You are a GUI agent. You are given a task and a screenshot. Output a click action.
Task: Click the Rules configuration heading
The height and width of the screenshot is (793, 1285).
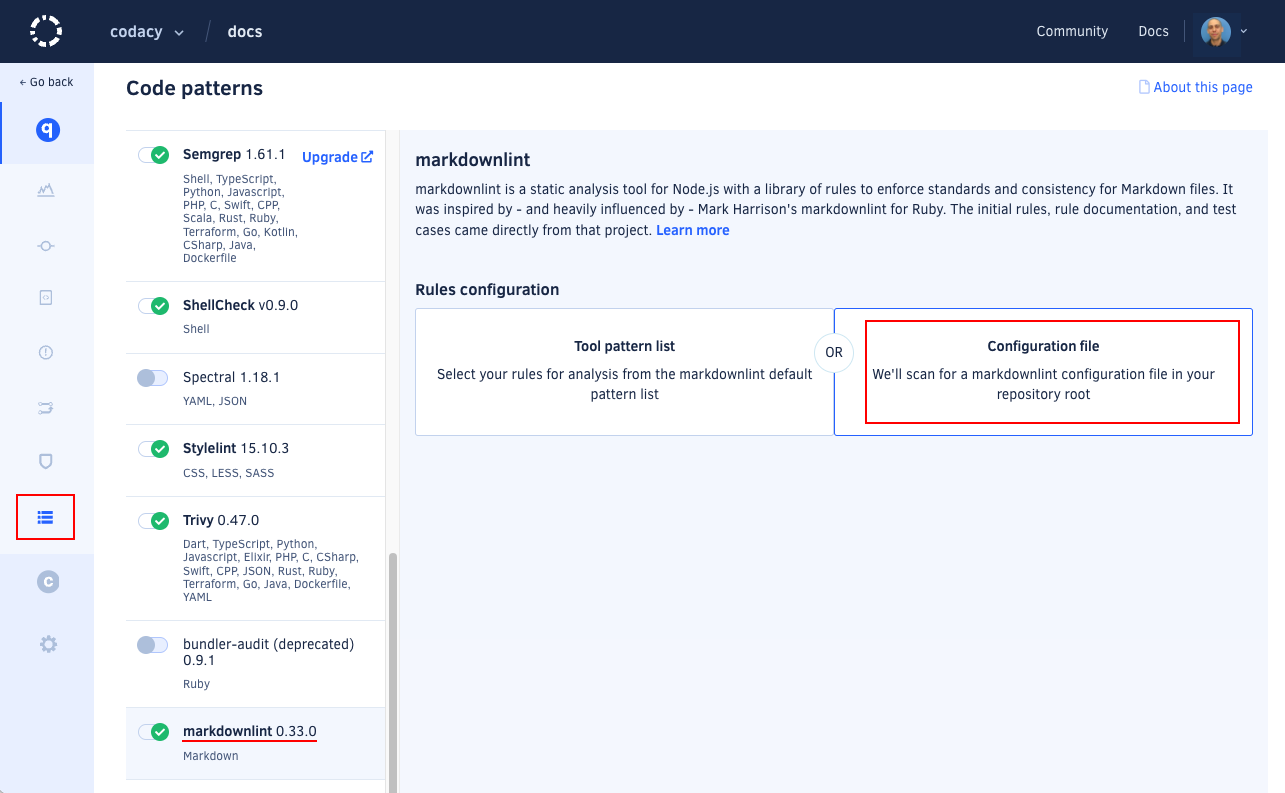(x=487, y=290)
